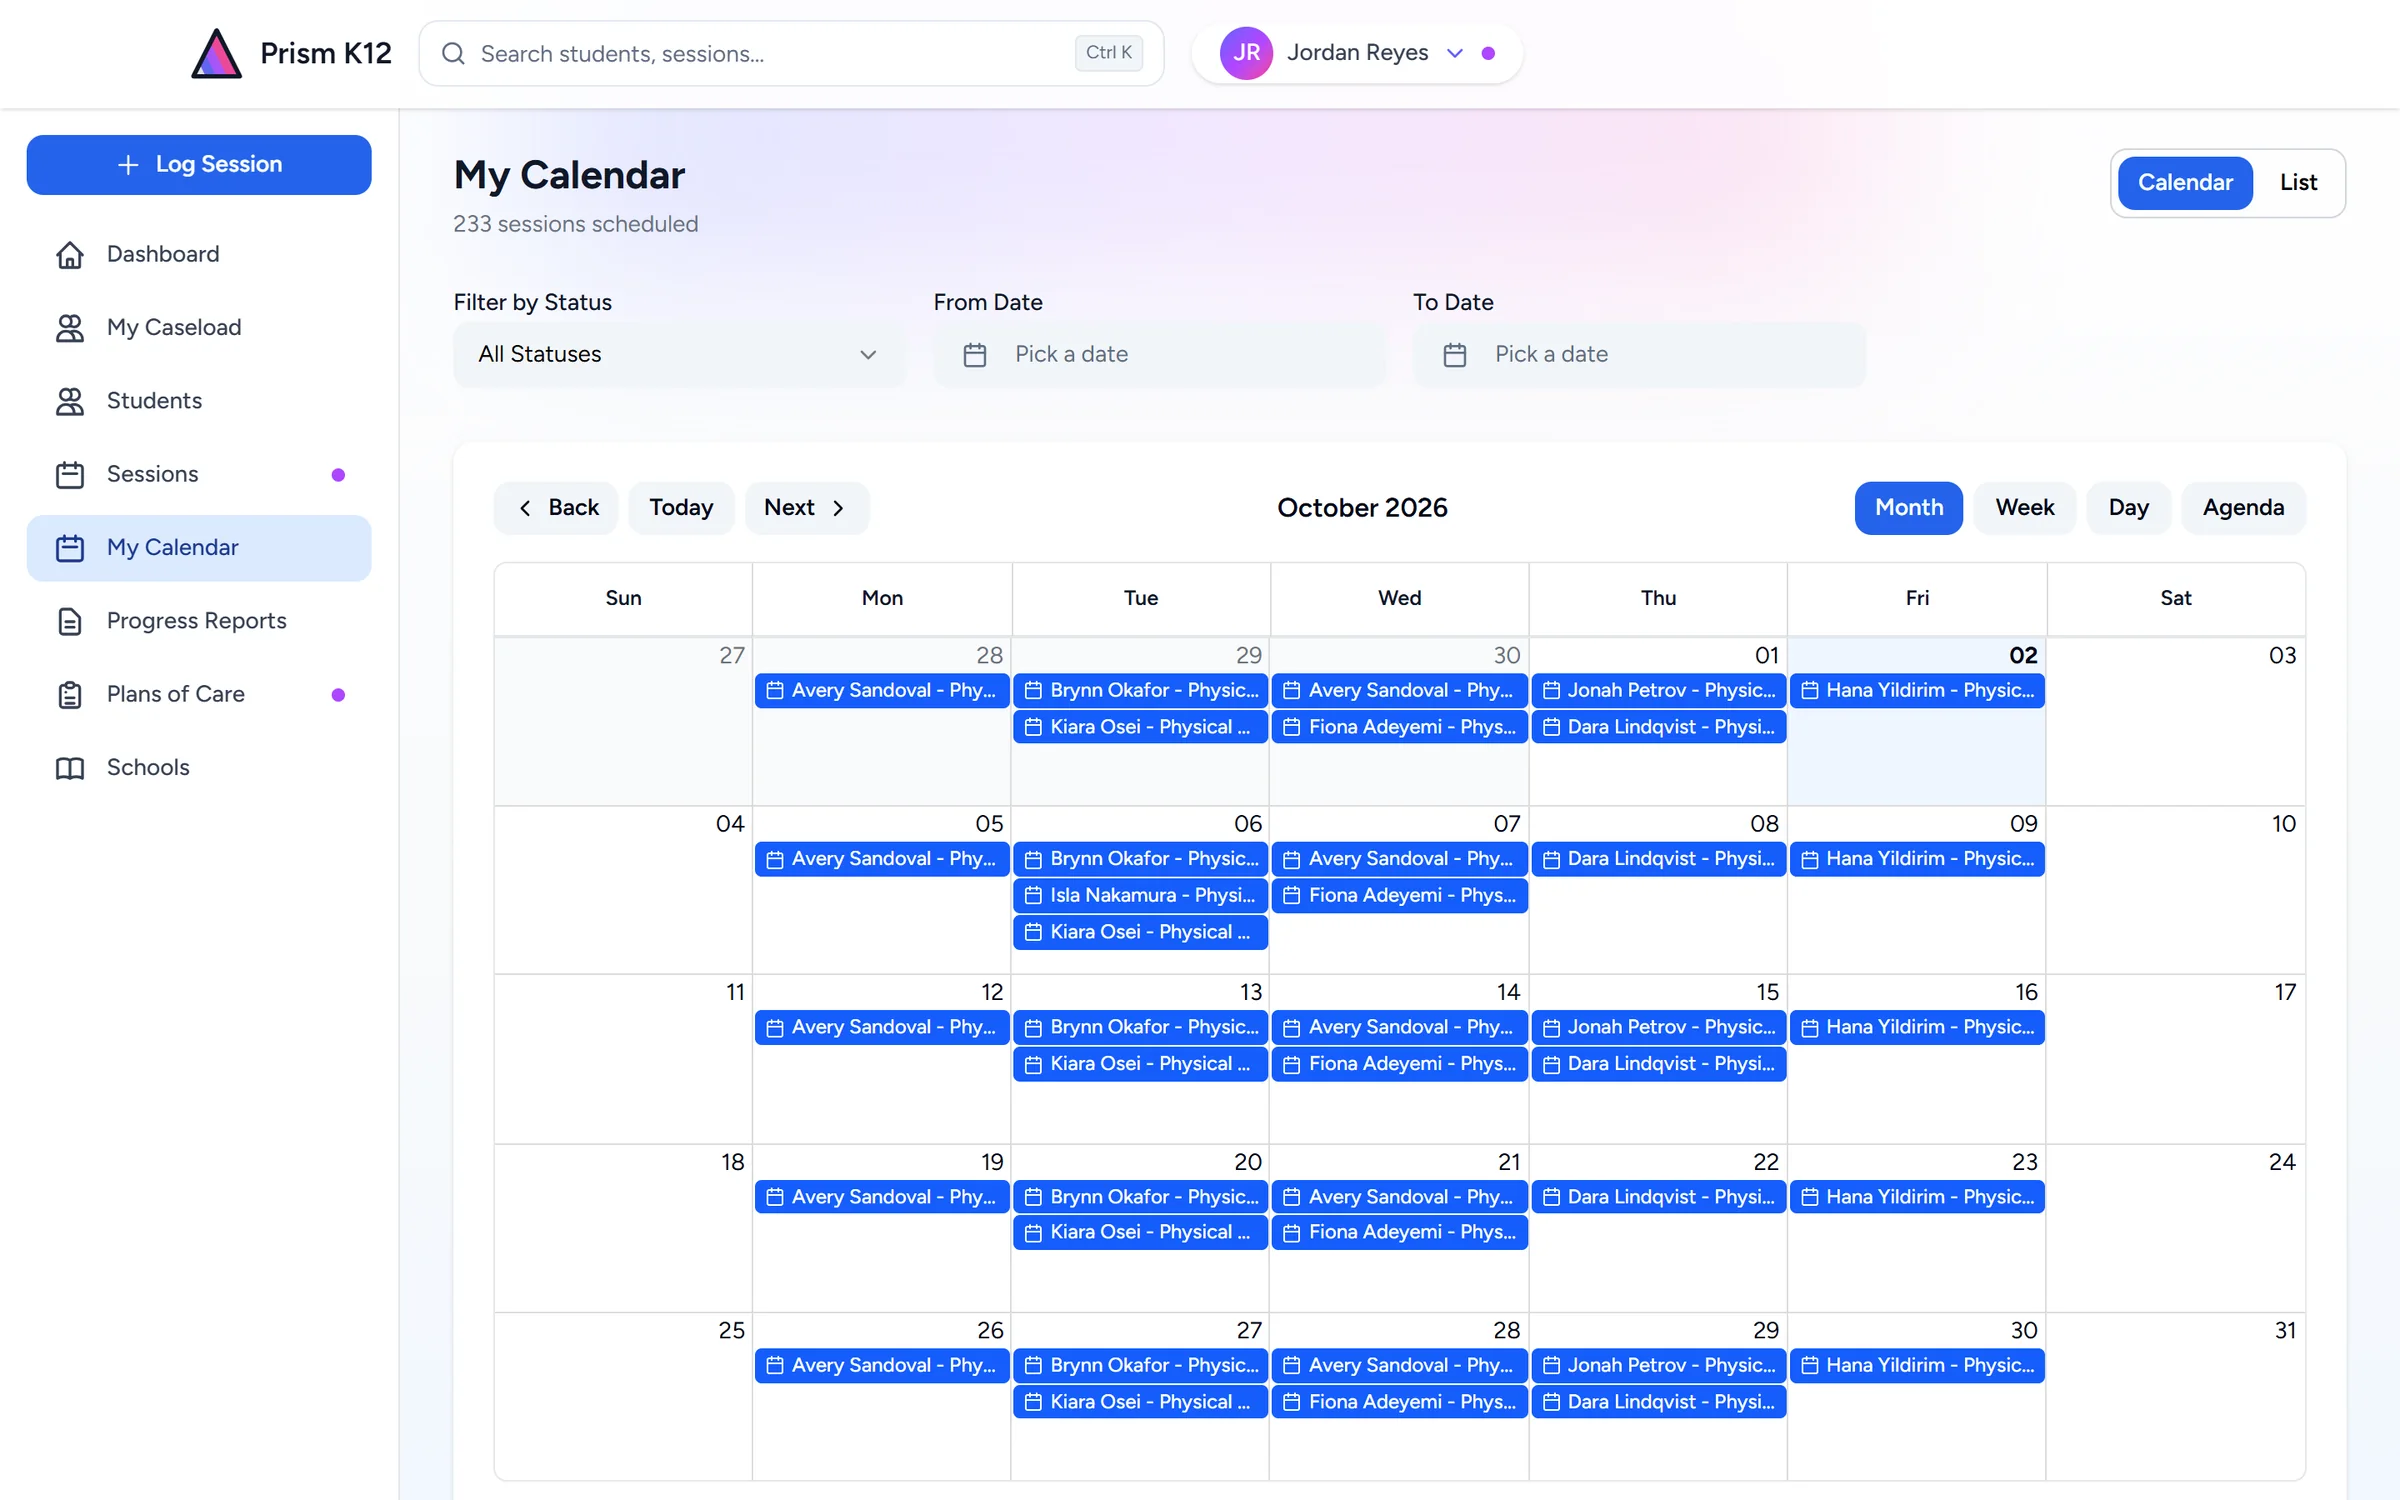
Task: Open Dashboard from the house icon
Action: click(70, 254)
